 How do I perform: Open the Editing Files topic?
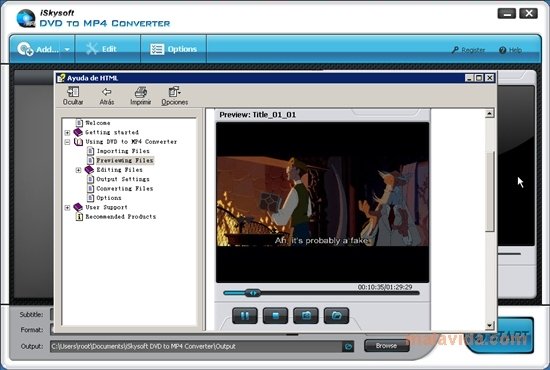click(120, 170)
